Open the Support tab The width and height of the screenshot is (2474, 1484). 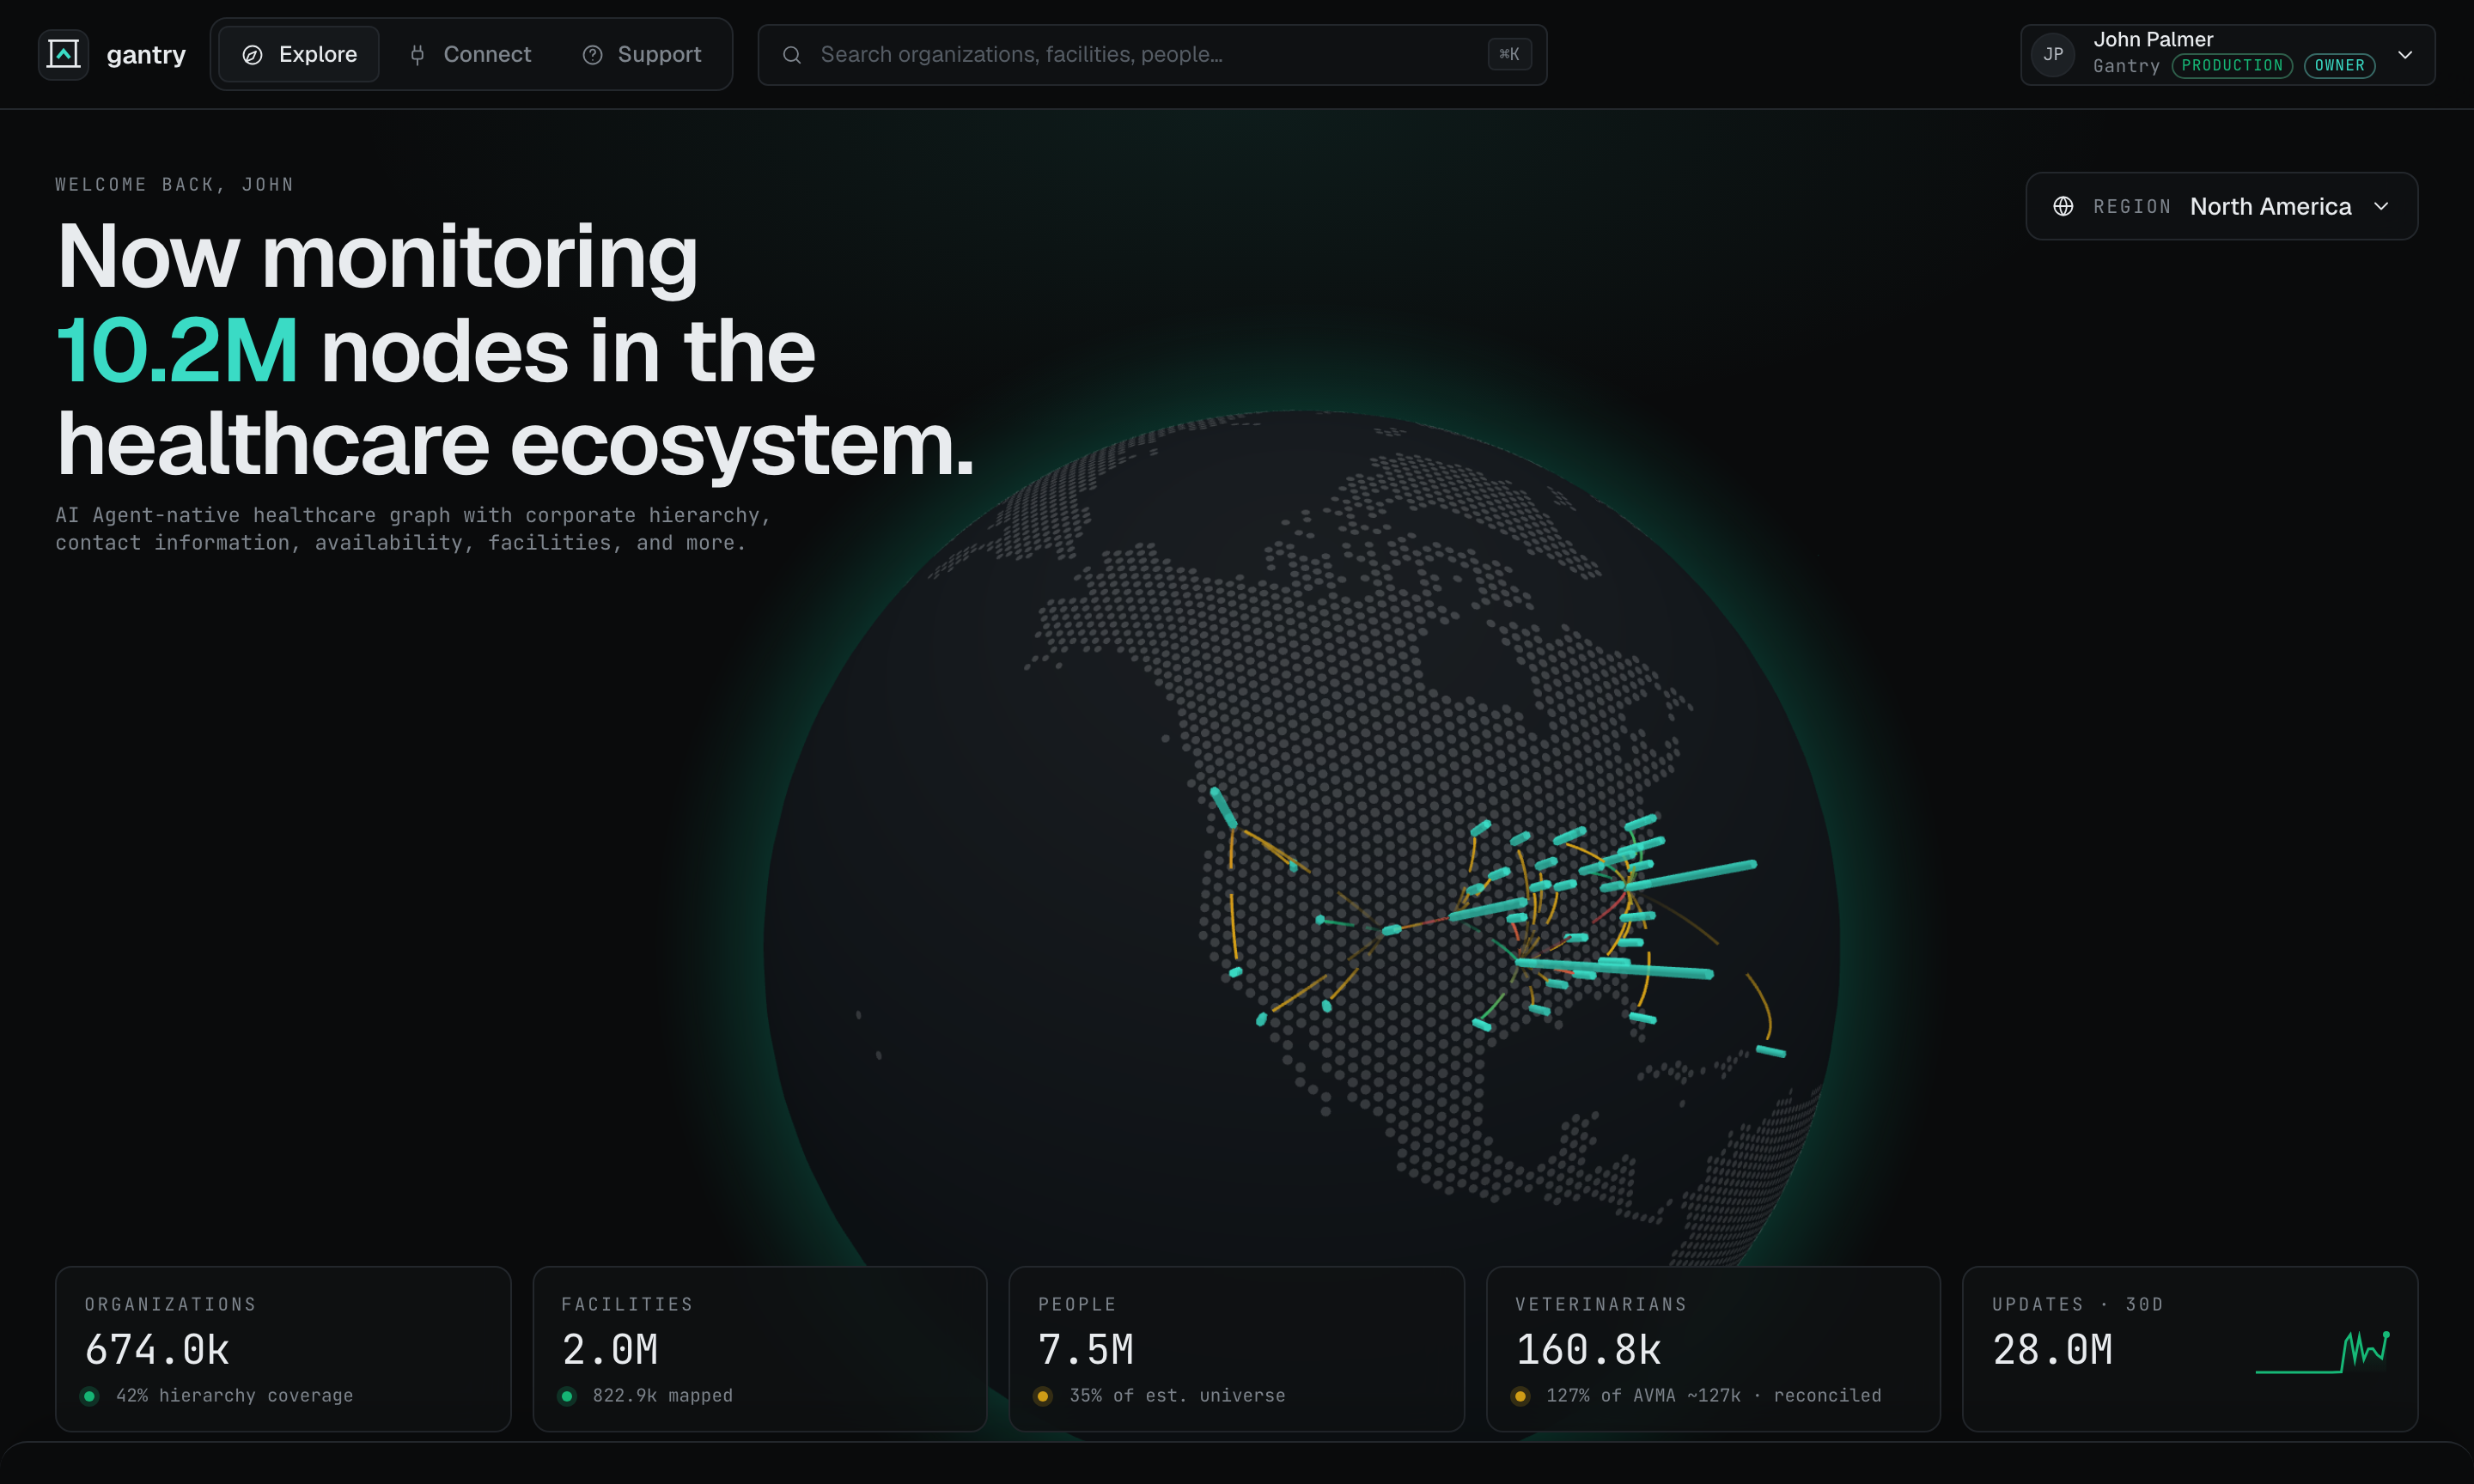641,54
